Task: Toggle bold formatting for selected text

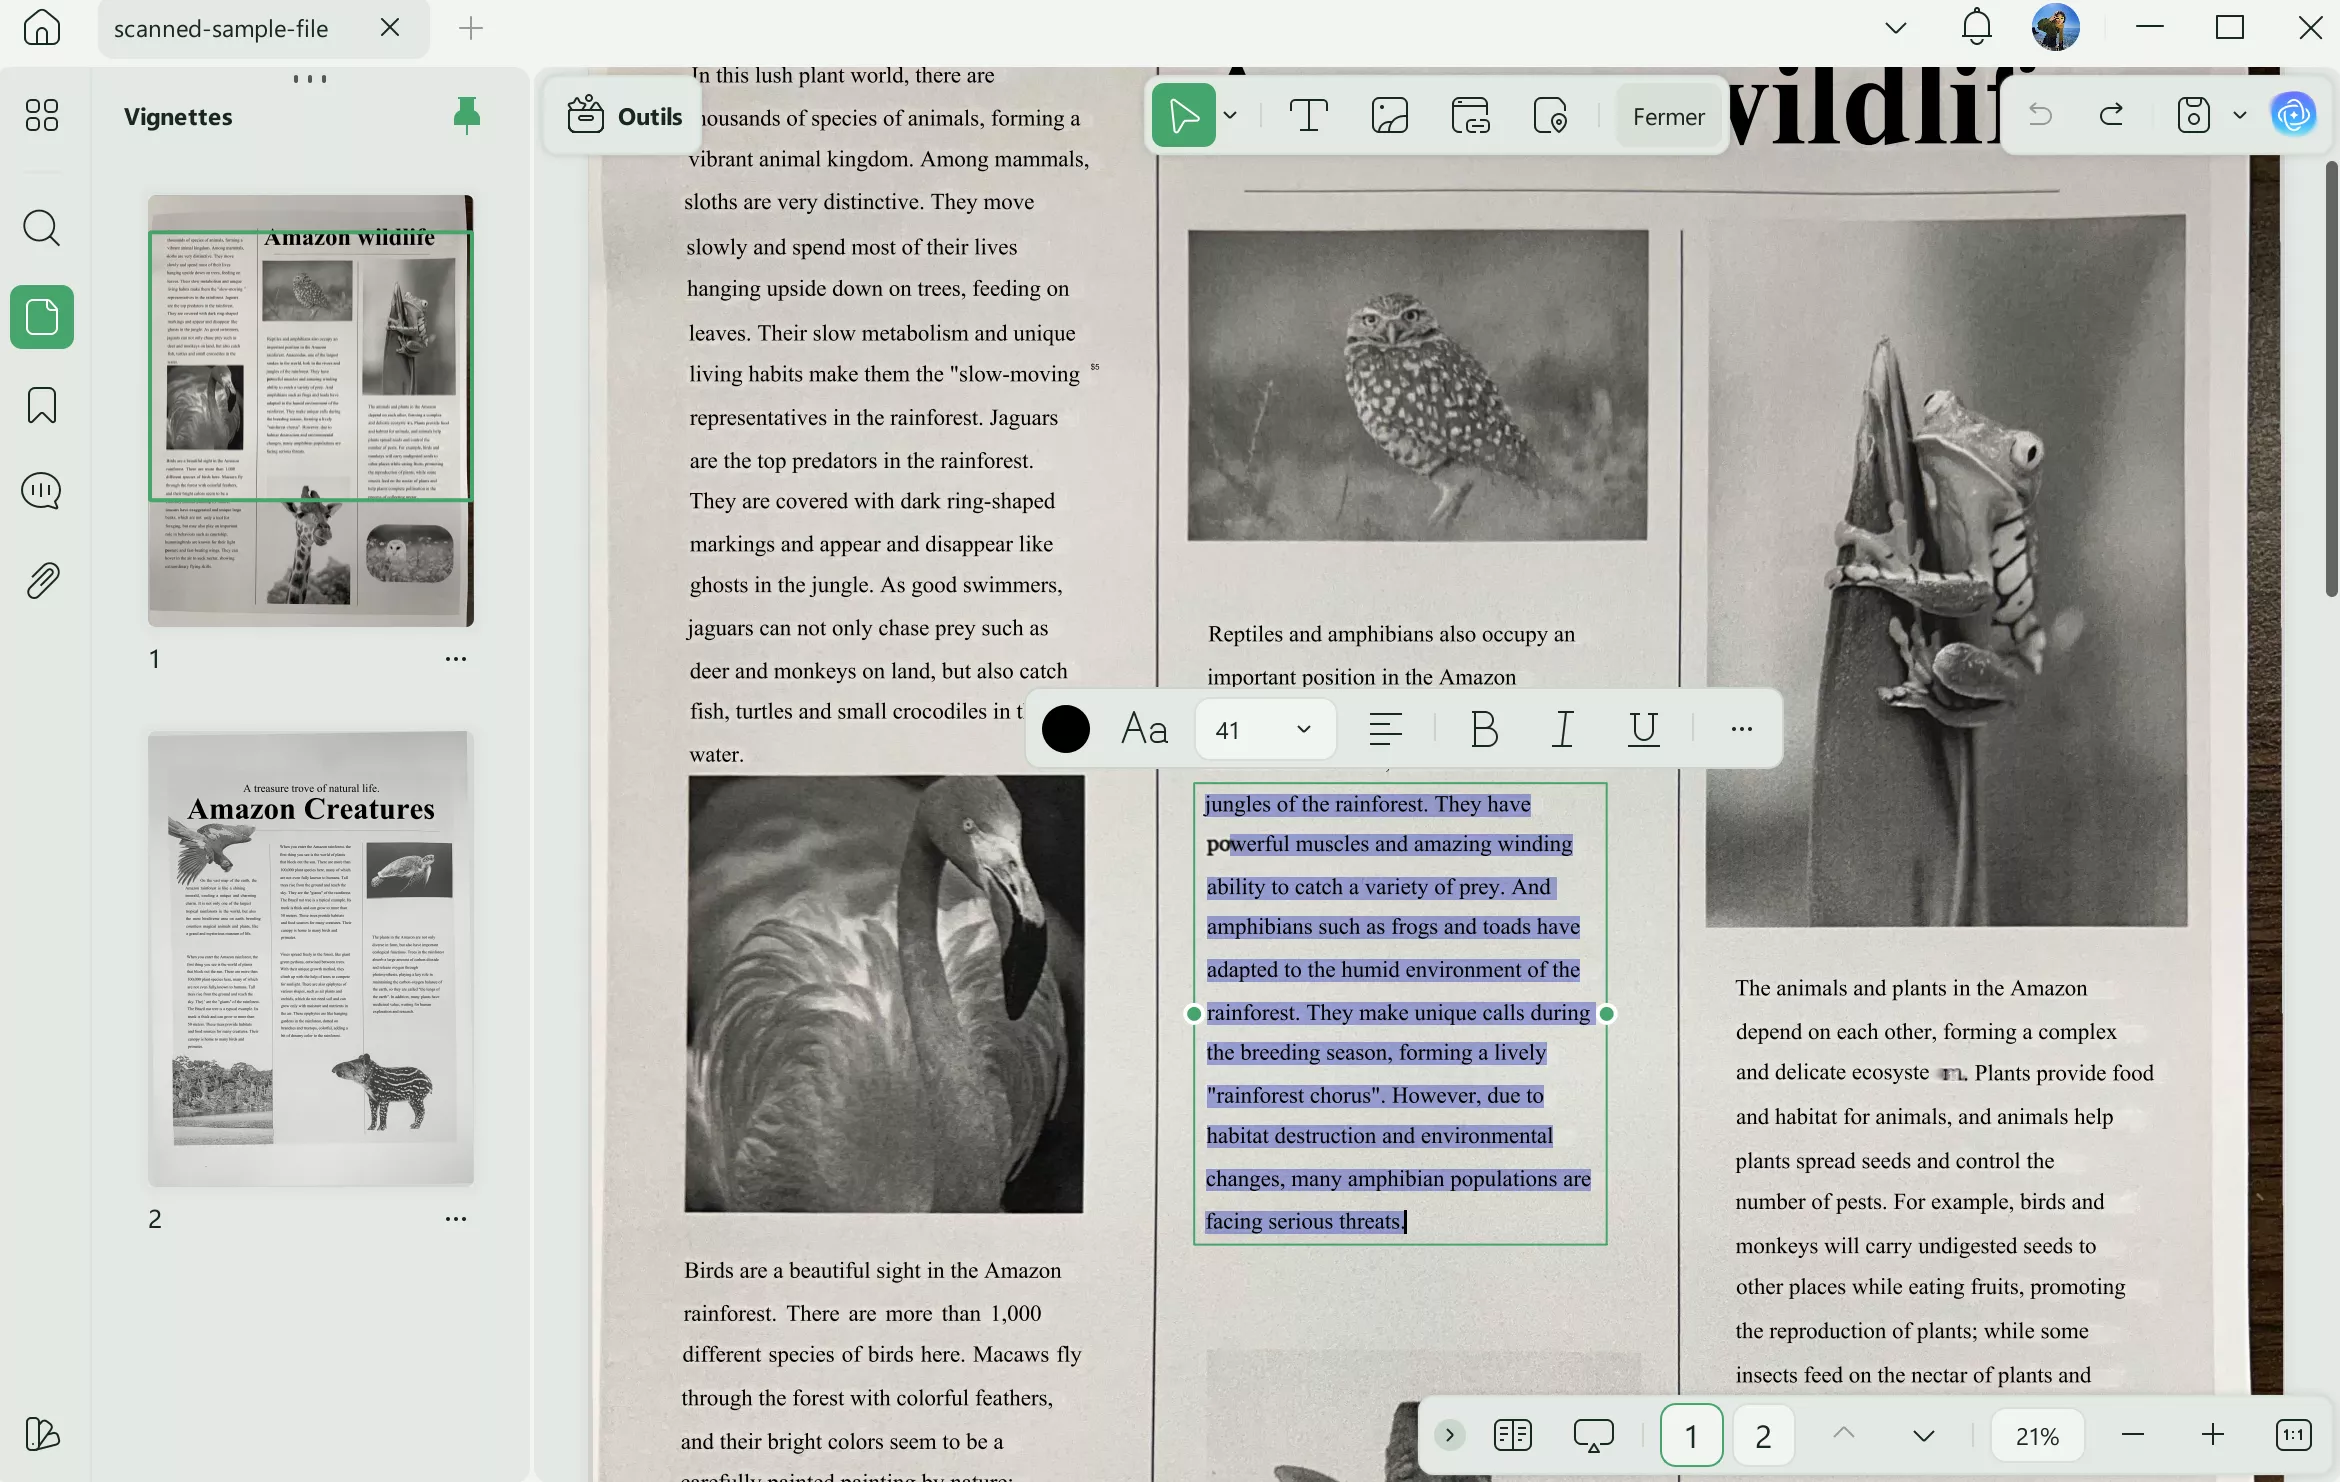Action: click(x=1485, y=729)
